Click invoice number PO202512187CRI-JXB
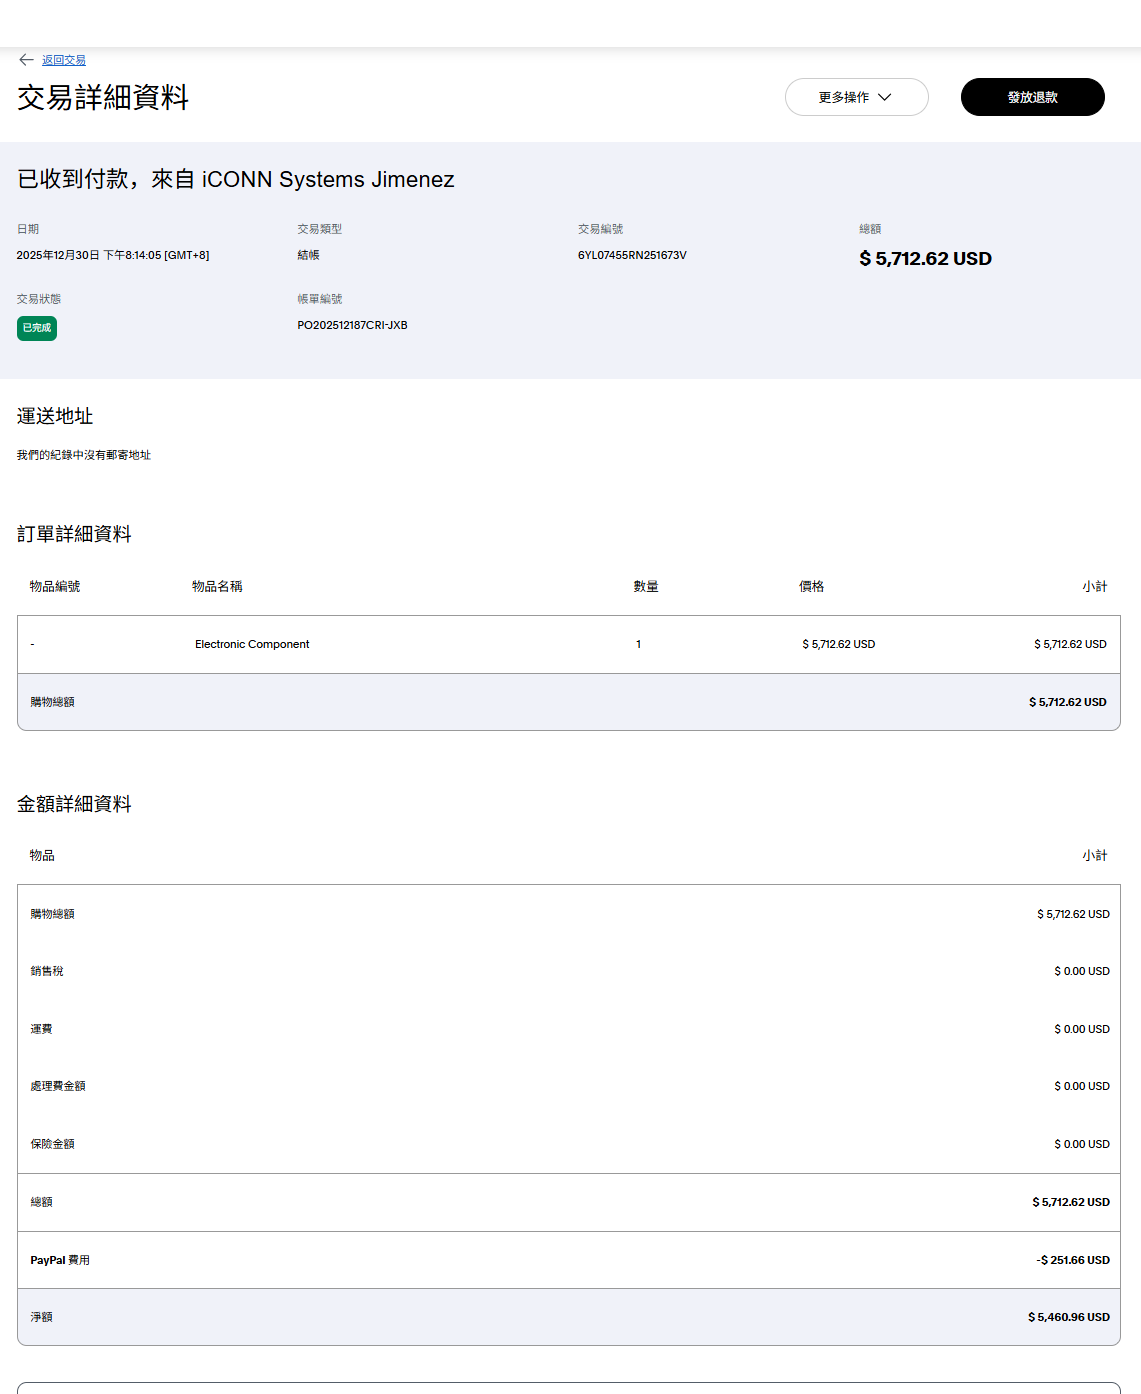The width and height of the screenshot is (1141, 1394). click(352, 325)
